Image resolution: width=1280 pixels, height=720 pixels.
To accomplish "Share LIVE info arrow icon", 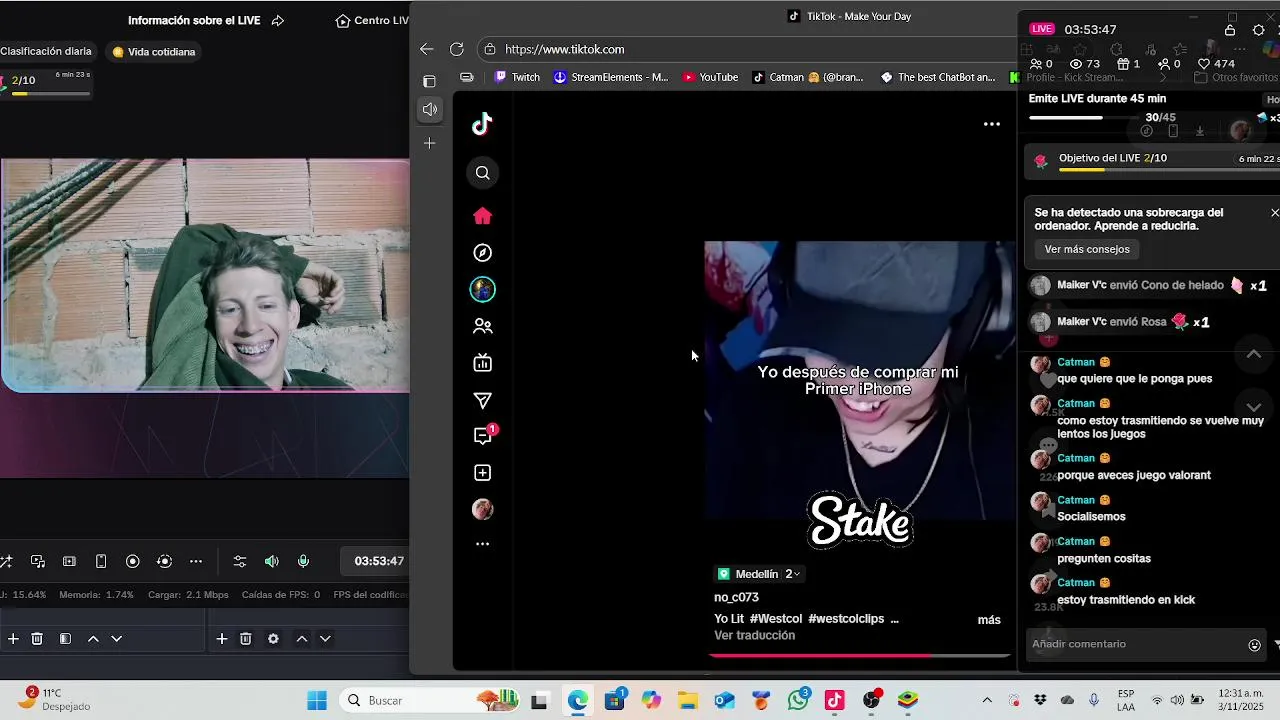I will click(278, 20).
